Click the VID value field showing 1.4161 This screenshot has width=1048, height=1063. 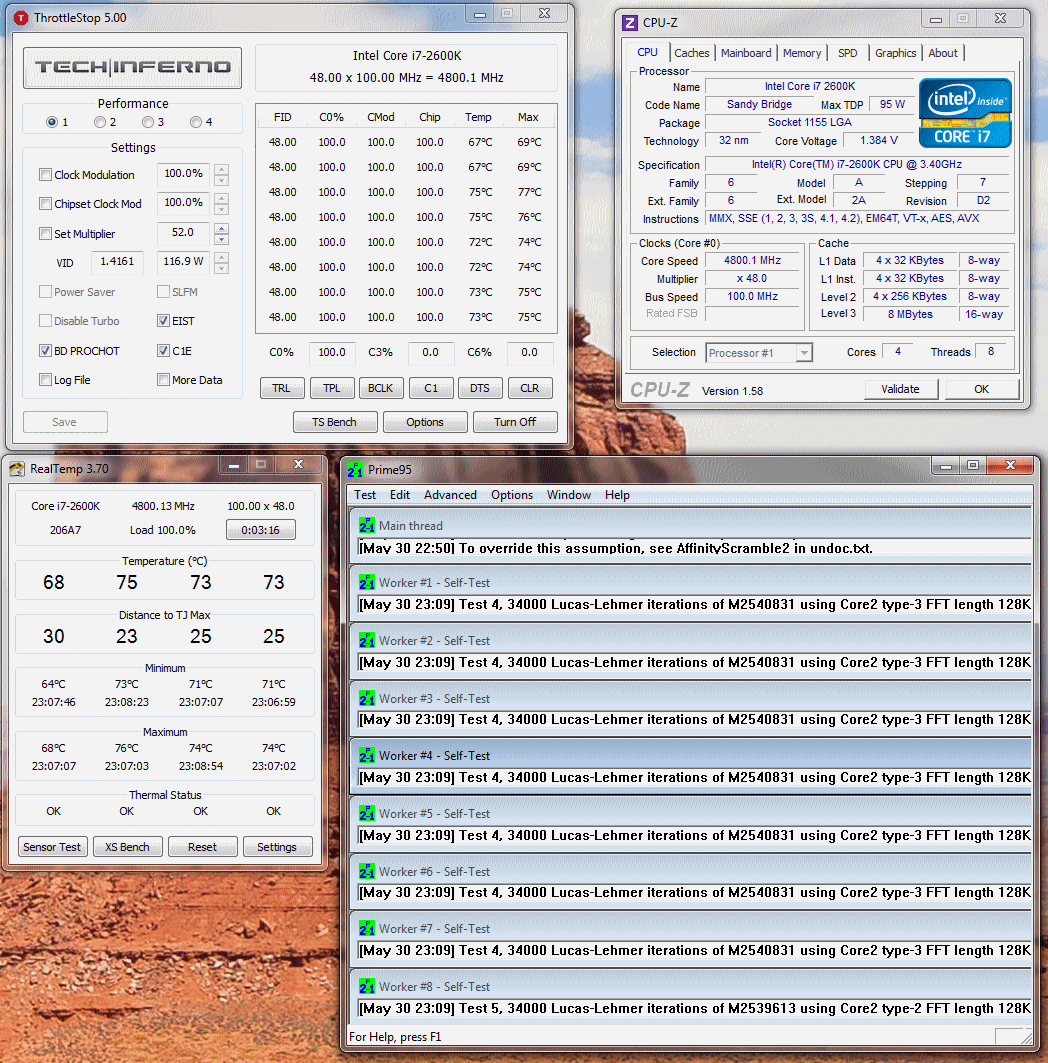pyautogui.click(x=118, y=263)
